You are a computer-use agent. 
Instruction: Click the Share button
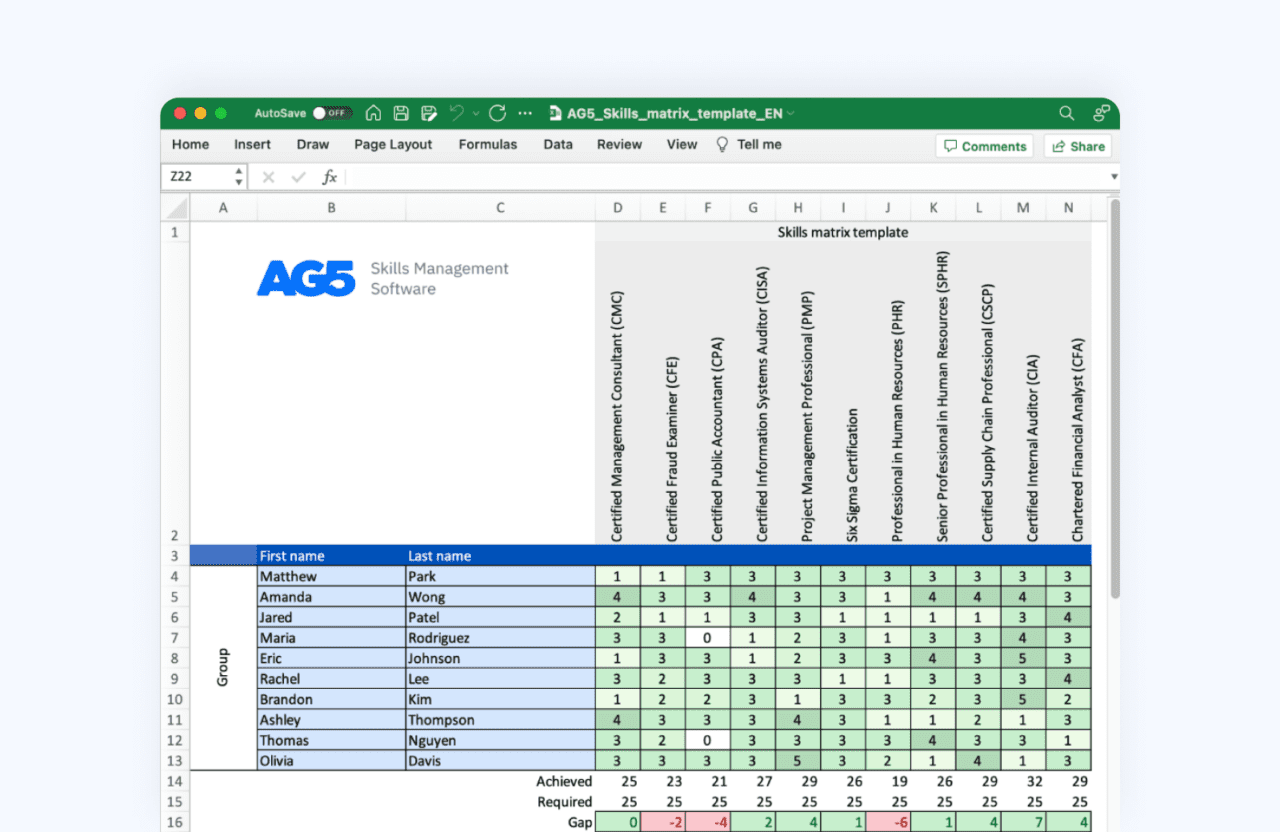click(x=1078, y=146)
